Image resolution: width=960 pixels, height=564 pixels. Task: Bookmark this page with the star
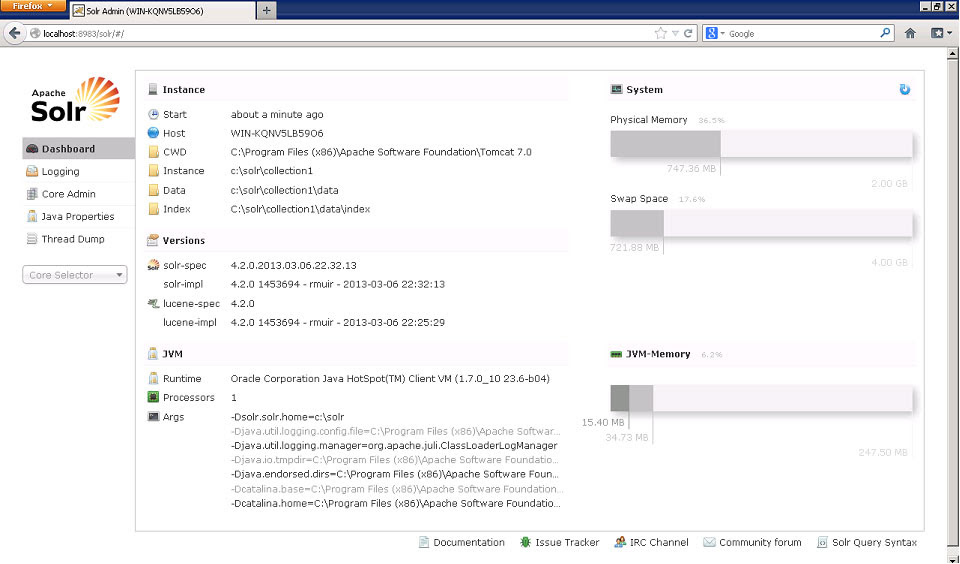coord(661,34)
